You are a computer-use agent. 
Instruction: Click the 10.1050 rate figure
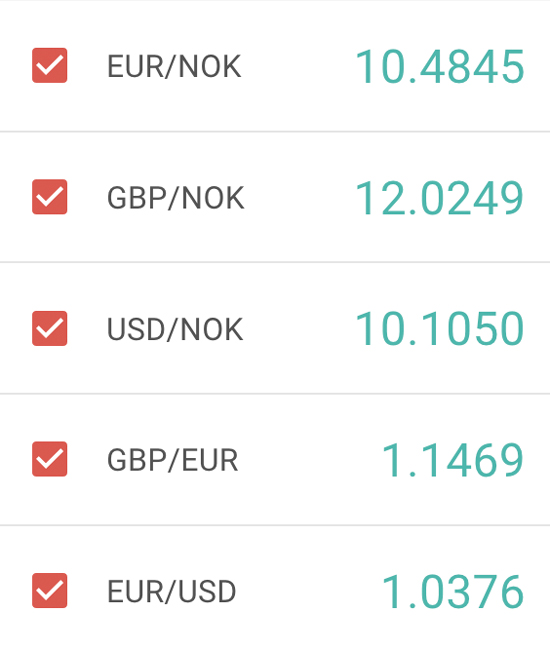pyautogui.click(x=440, y=330)
